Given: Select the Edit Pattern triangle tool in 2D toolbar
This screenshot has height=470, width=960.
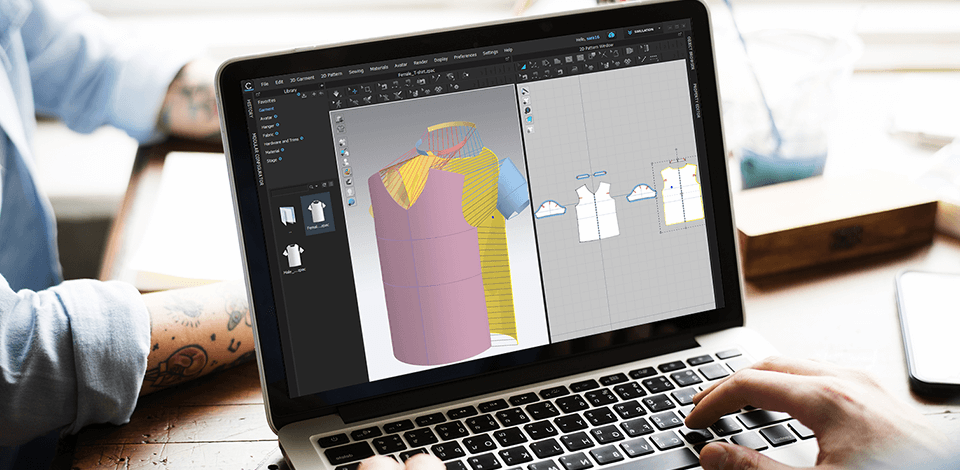Looking at the screenshot, I should pos(523,66).
